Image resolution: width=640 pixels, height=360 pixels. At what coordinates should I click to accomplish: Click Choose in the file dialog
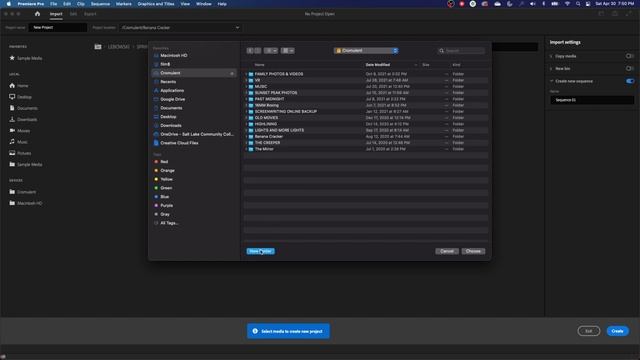[473, 251]
